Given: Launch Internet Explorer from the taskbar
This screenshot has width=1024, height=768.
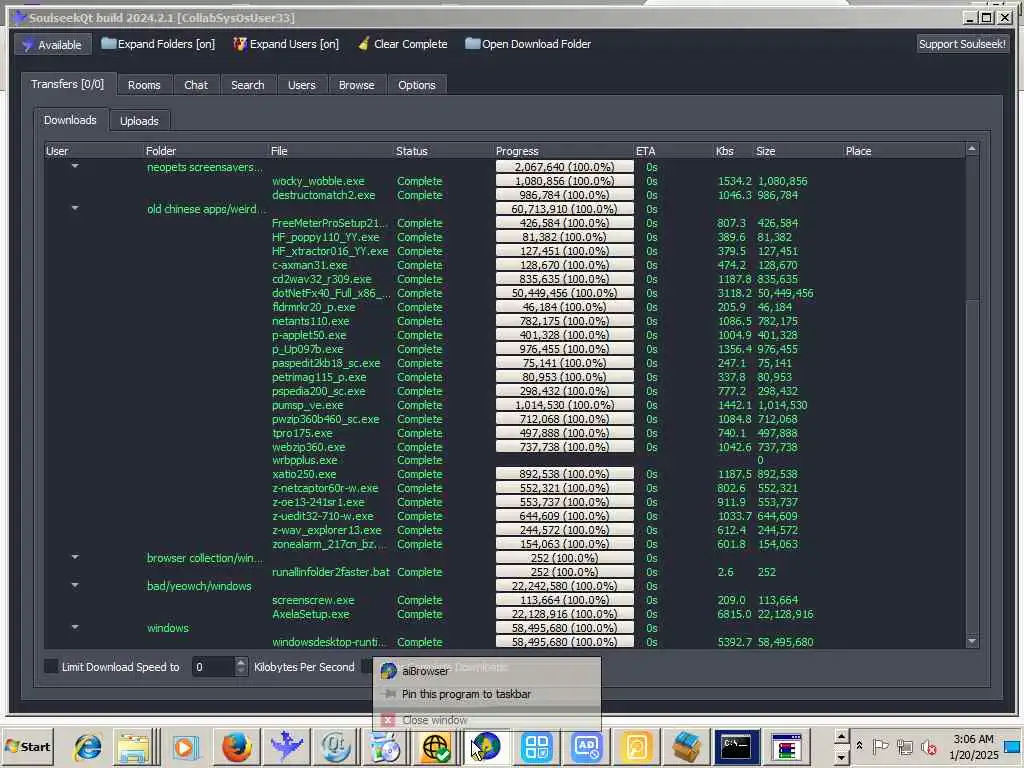Looking at the screenshot, I should click(88, 746).
